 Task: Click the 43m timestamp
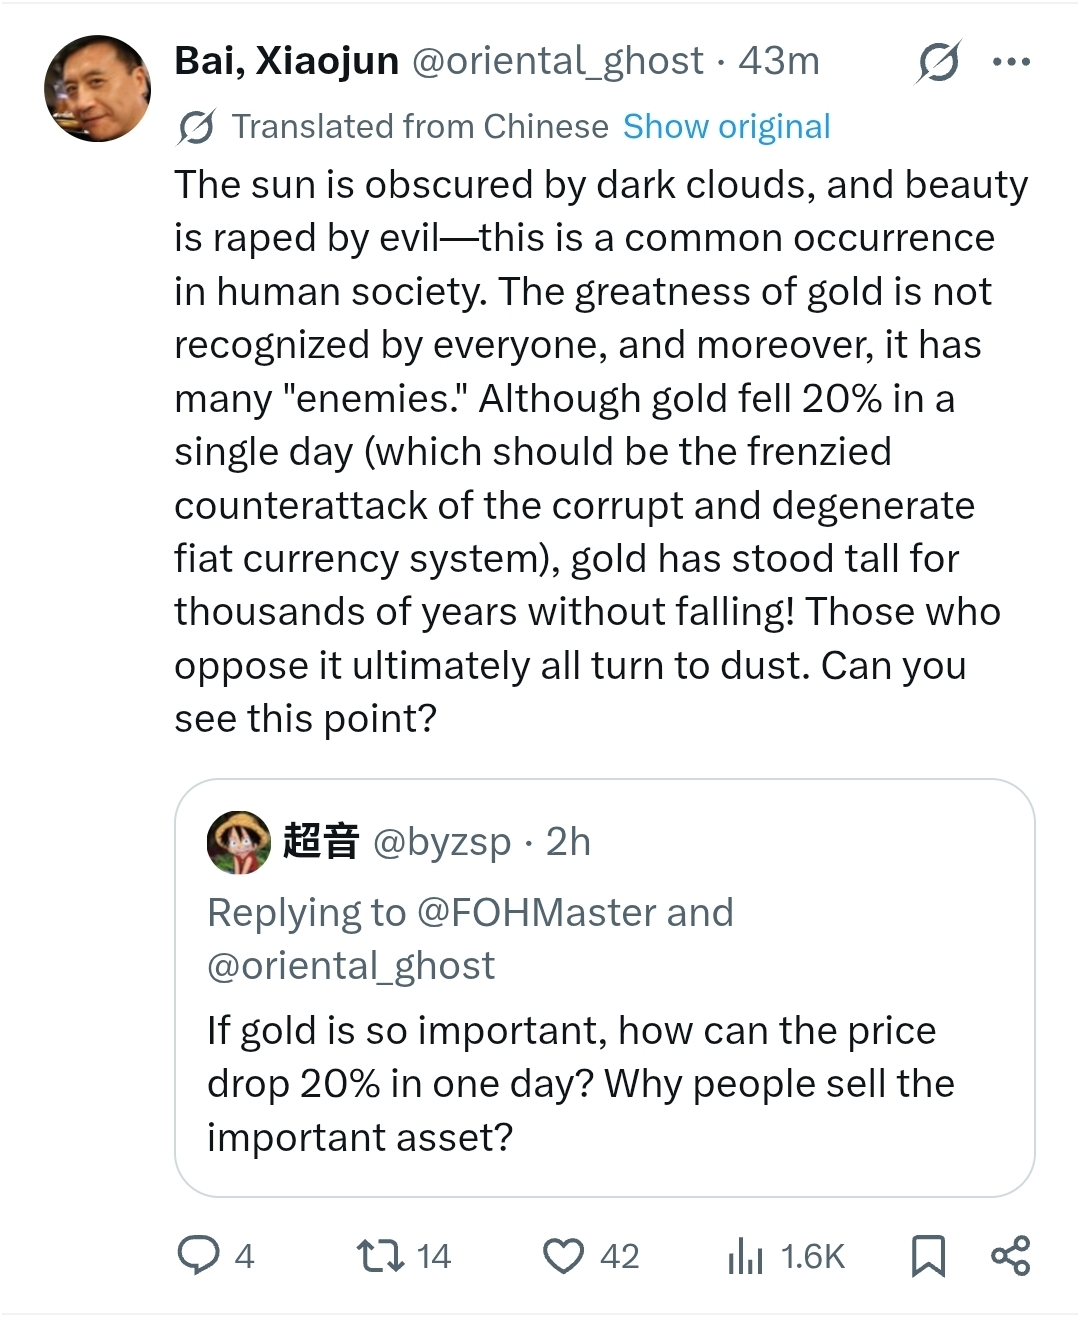point(779,61)
